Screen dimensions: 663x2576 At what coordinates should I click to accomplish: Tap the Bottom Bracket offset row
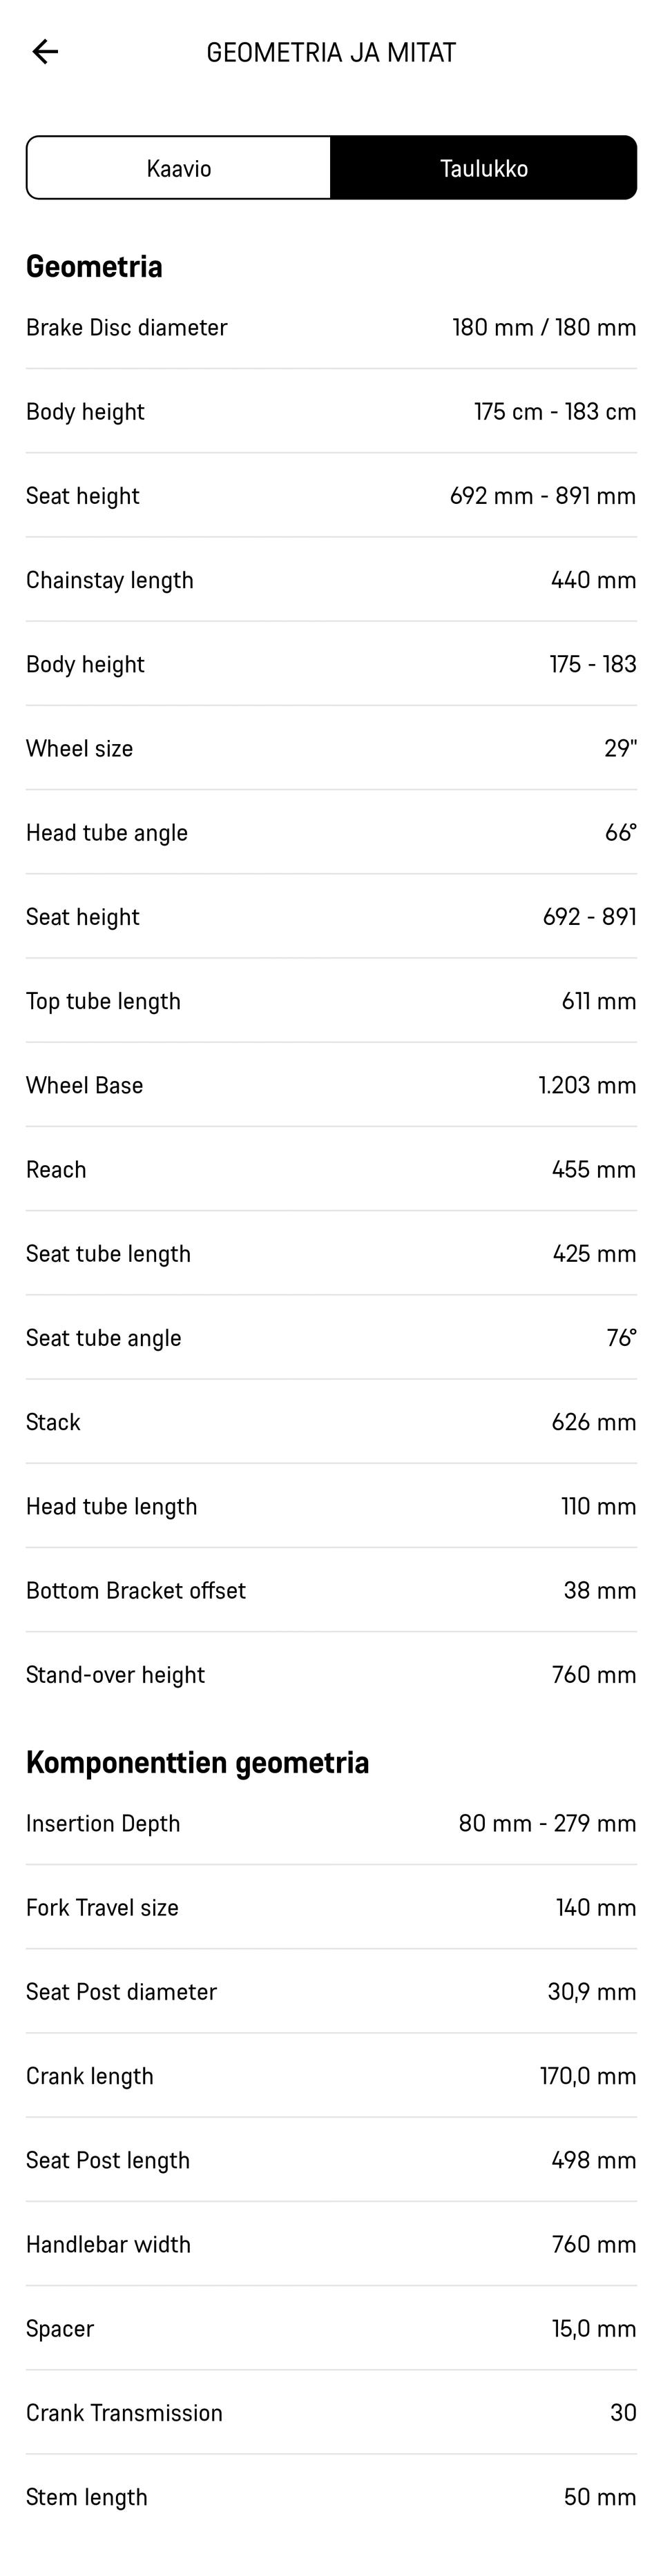coord(331,1590)
